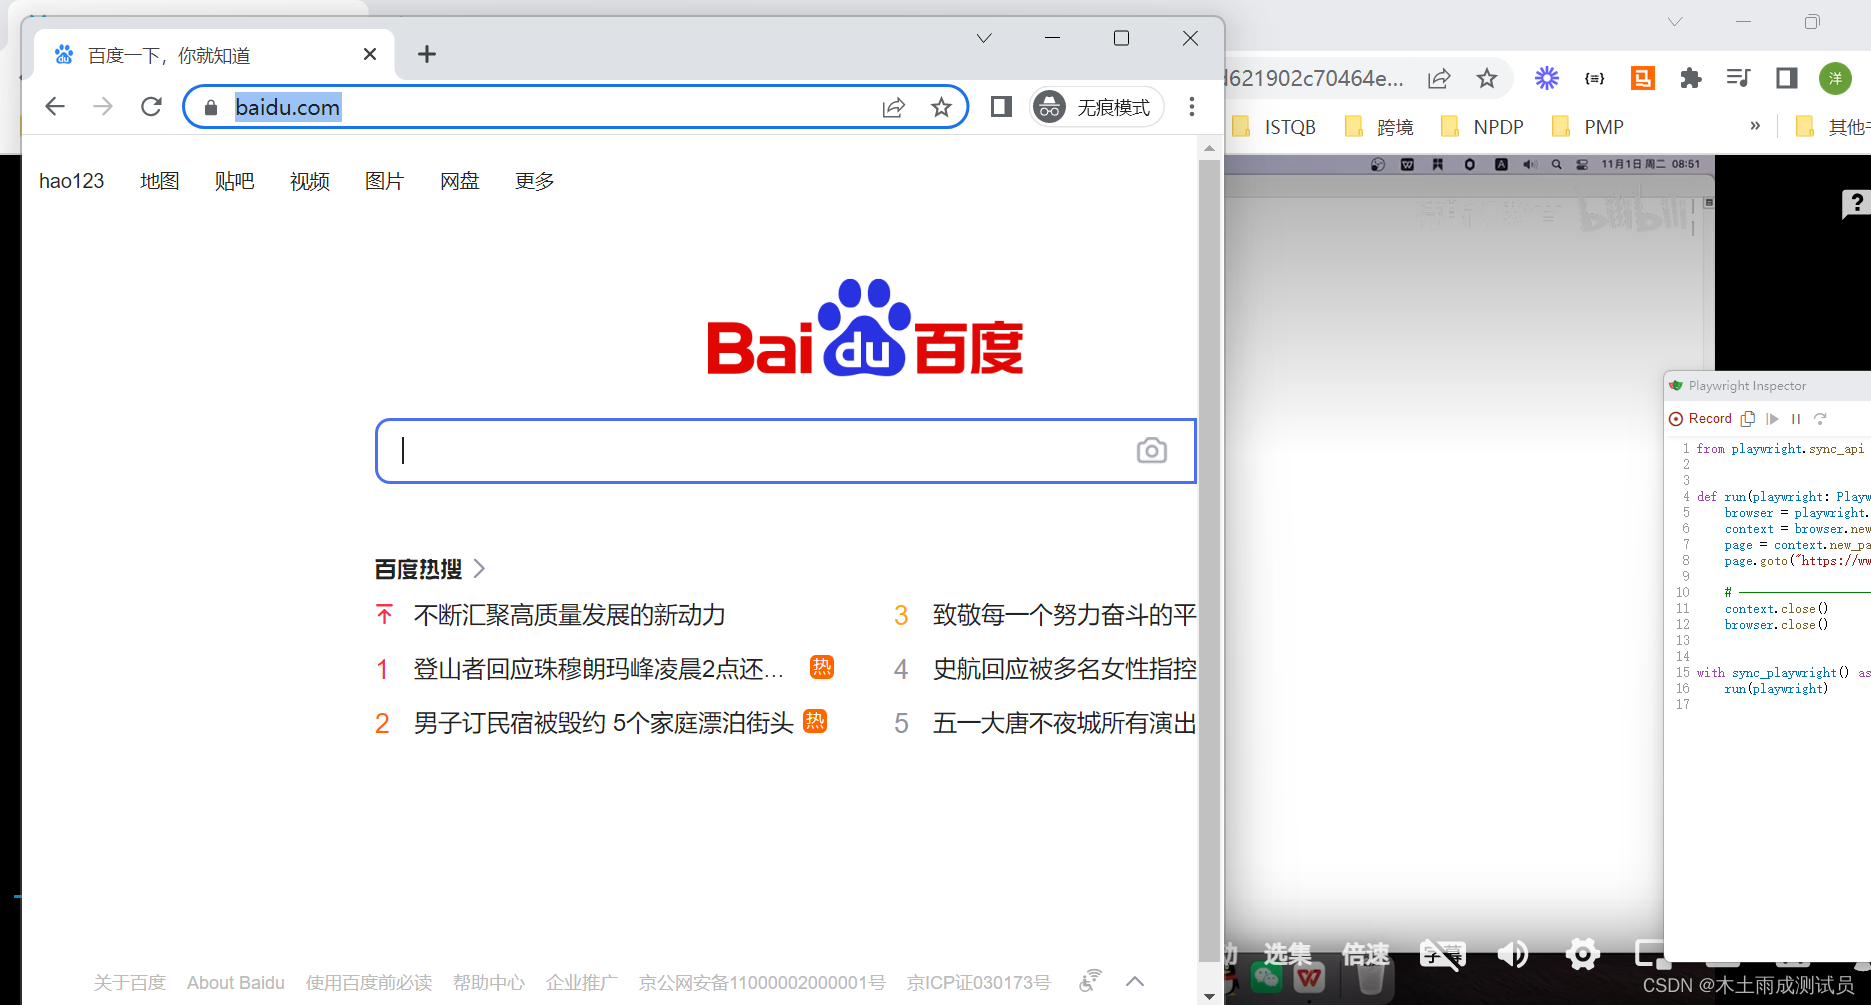Share page icon in the background browser

click(x=1439, y=78)
